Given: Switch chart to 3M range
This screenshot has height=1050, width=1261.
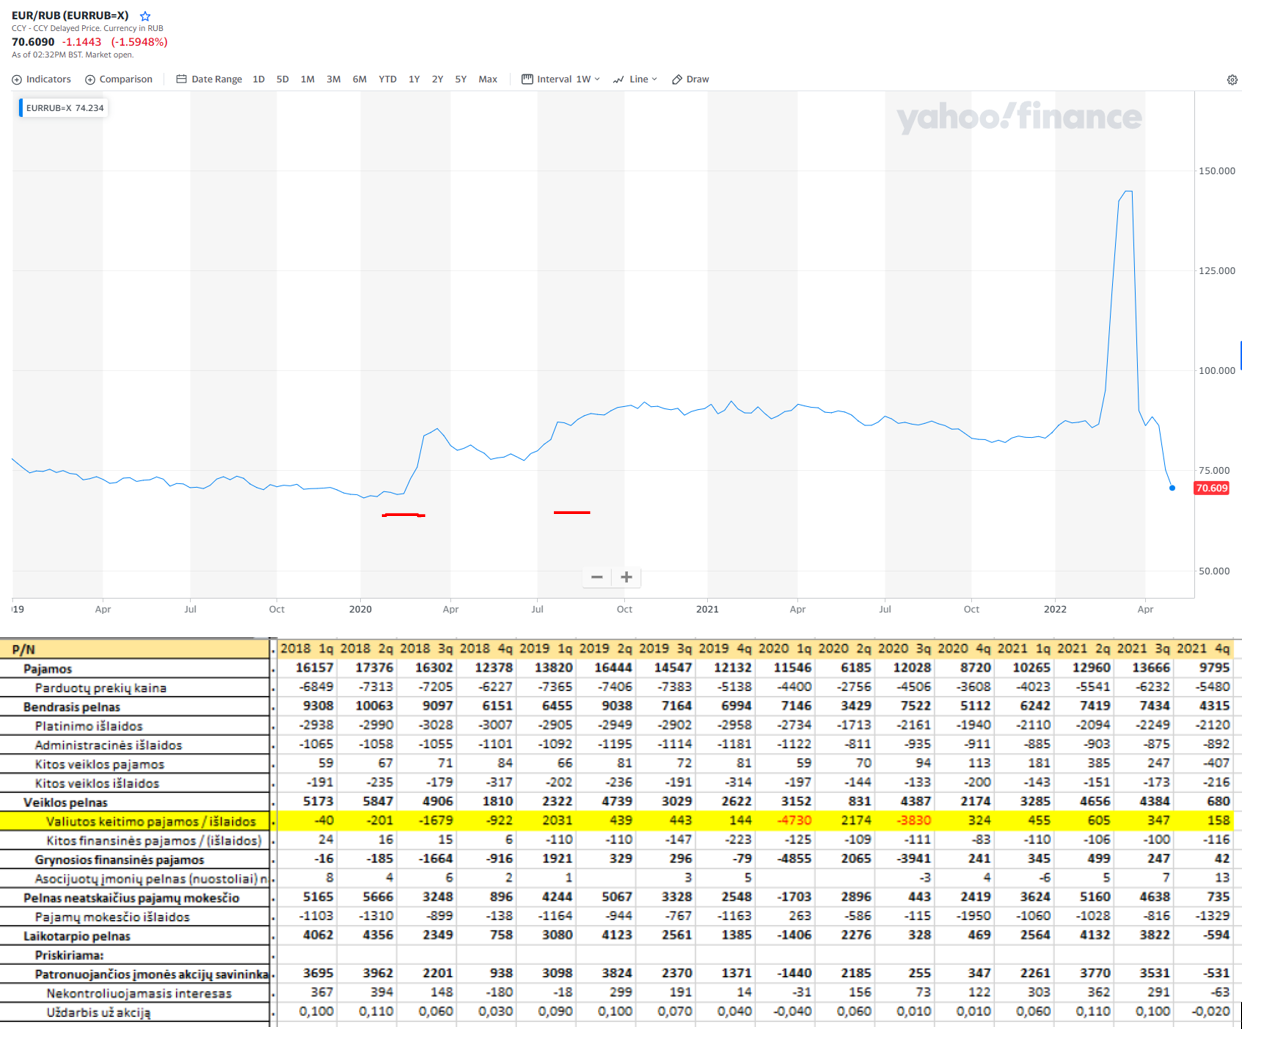Looking at the screenshot, I should click(334, 79).
